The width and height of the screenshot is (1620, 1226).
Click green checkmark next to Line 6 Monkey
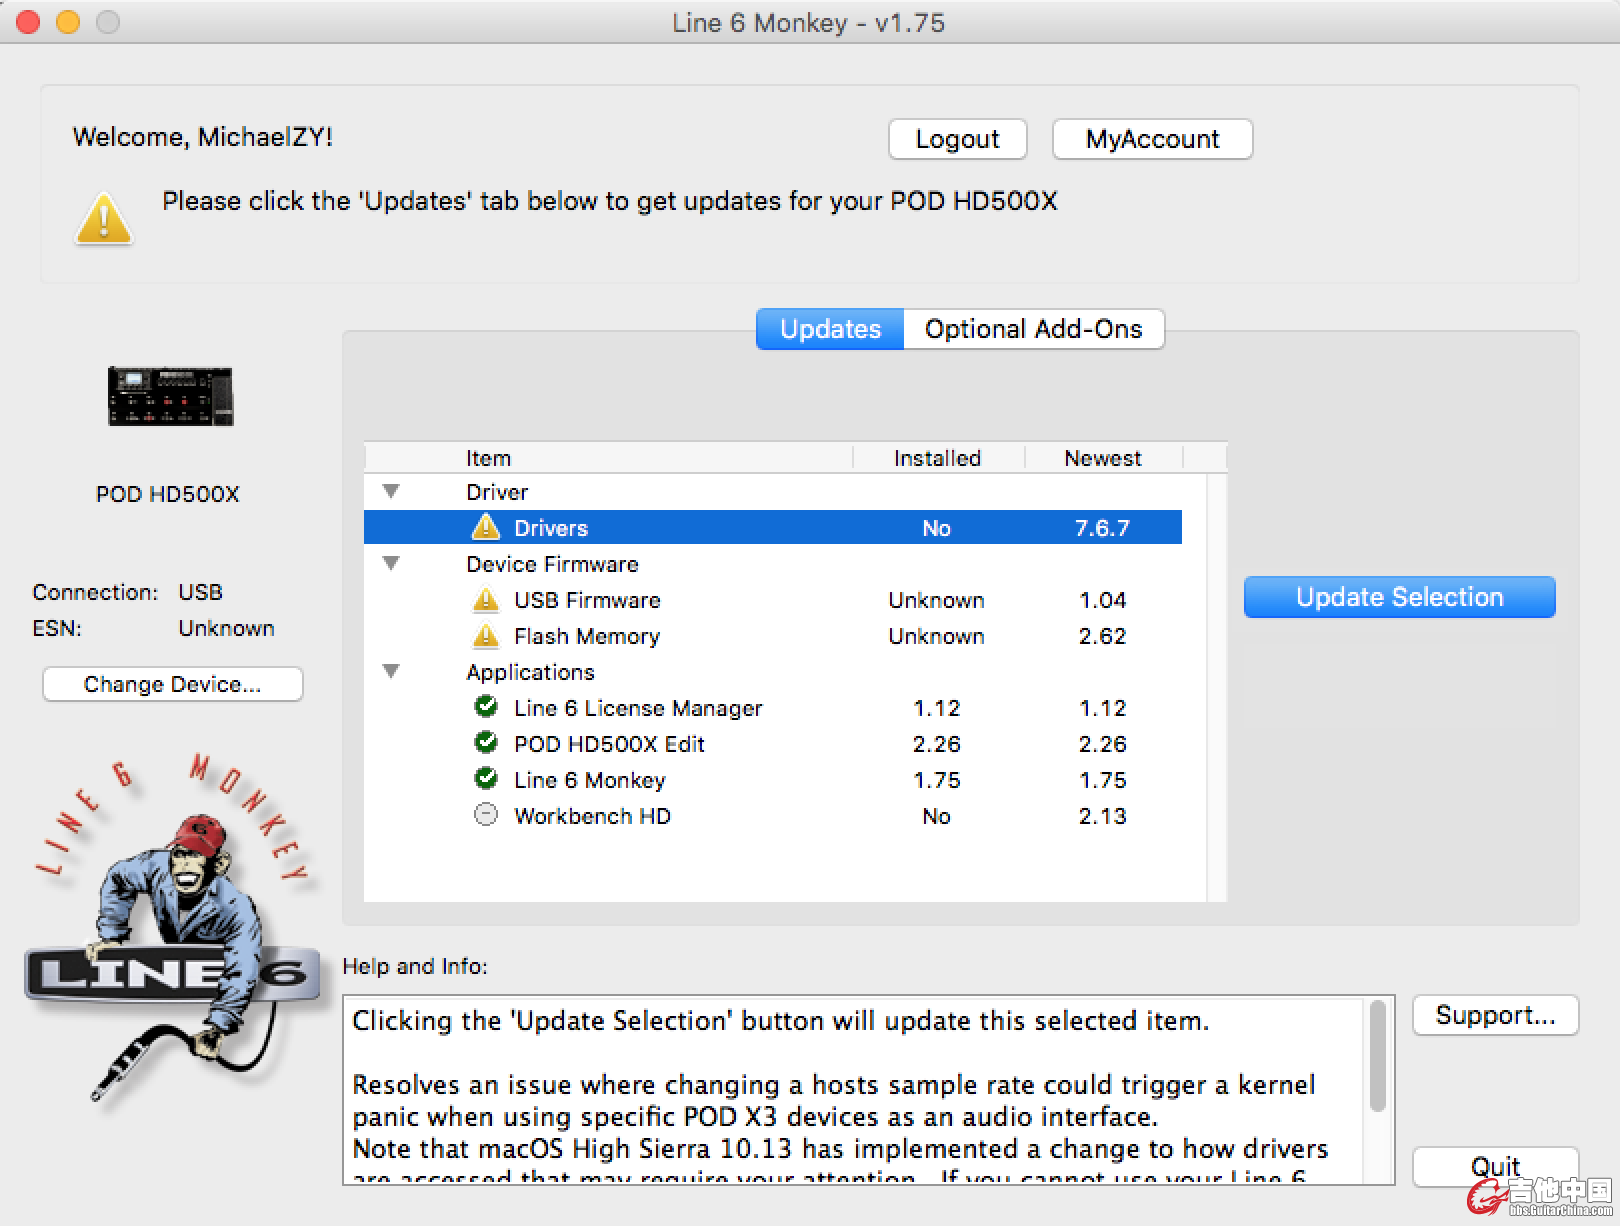[485, 779]
